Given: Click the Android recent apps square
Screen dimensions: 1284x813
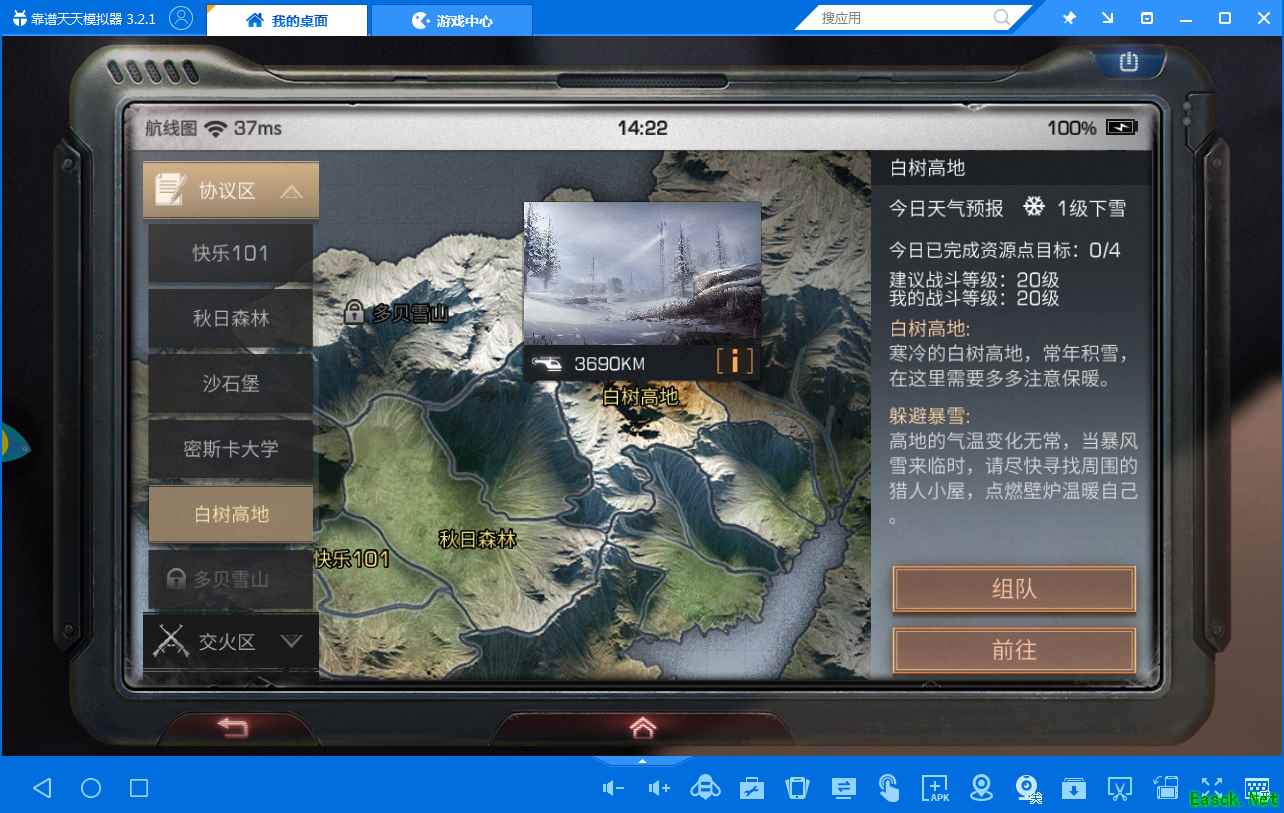Looking at the screenshot, I should 139,788.
